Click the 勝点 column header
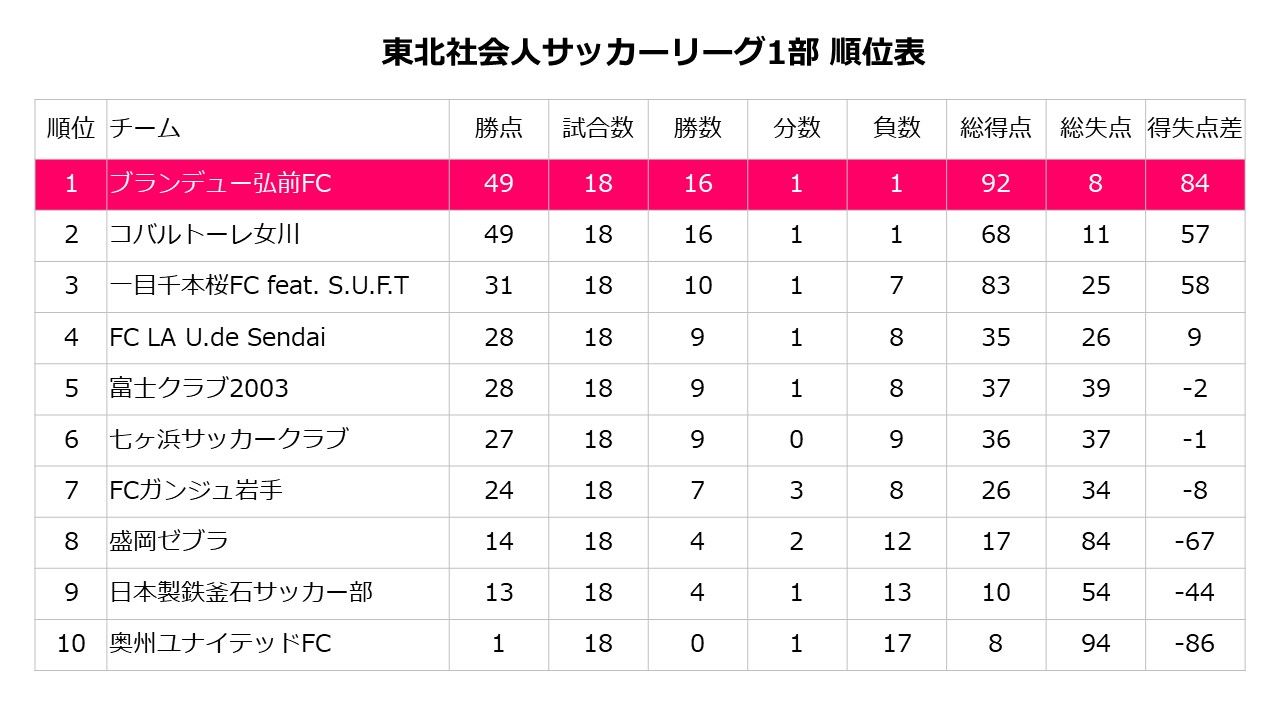Screen dimensions: 1280x720 498,128
